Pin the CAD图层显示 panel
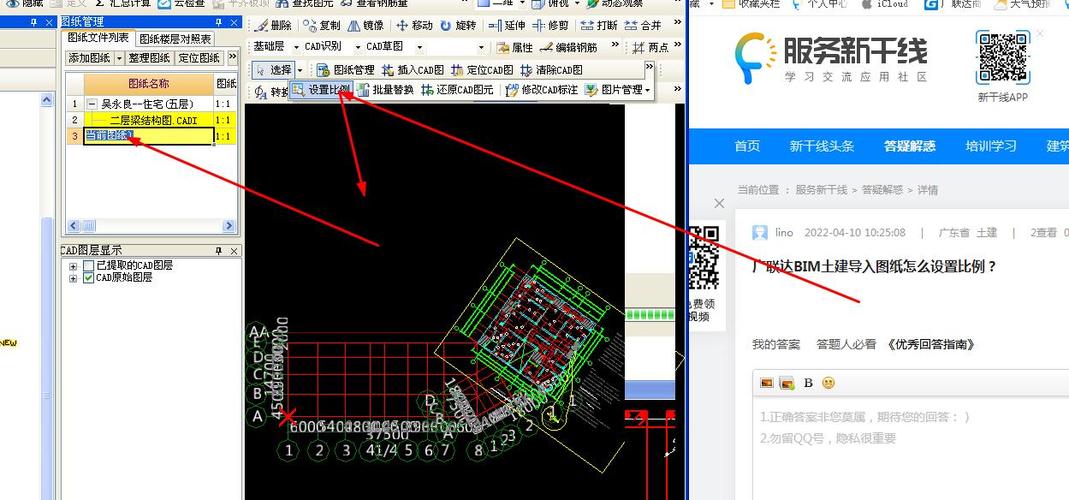This screenshot has width=1069, height=500. [x=219, y=251]
